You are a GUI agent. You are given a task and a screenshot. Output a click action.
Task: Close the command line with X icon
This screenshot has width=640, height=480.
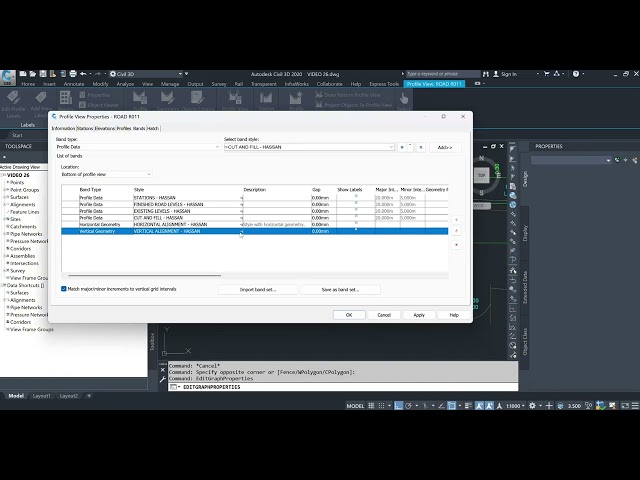tap(162, 370)
